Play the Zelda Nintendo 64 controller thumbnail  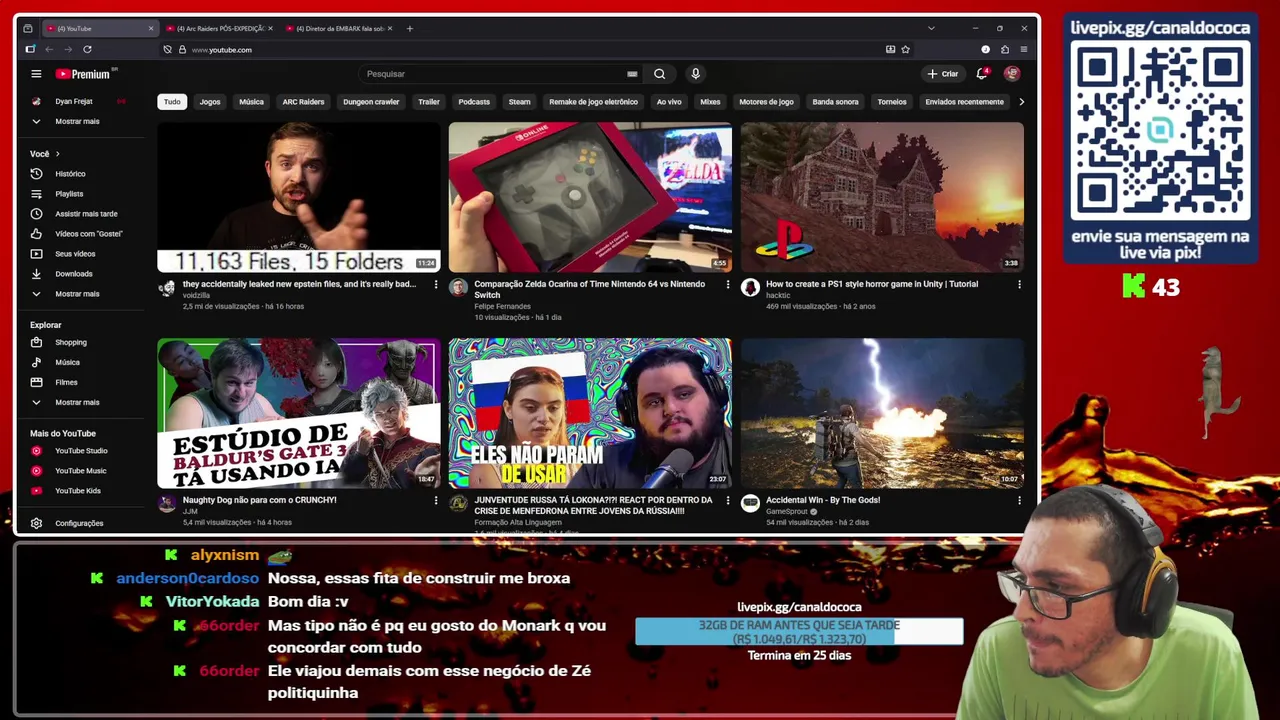(x=590, y=197)
